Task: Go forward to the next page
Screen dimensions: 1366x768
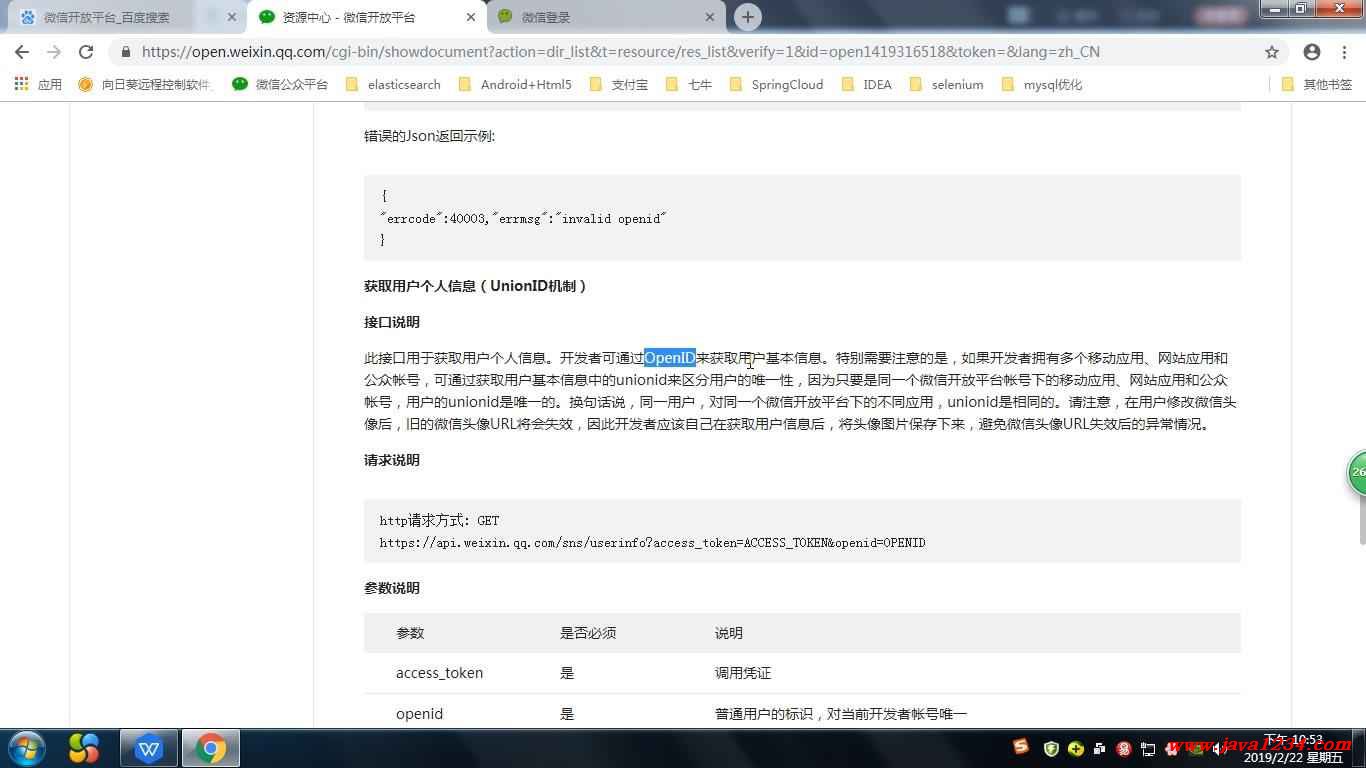Action: tap(54, 52)
